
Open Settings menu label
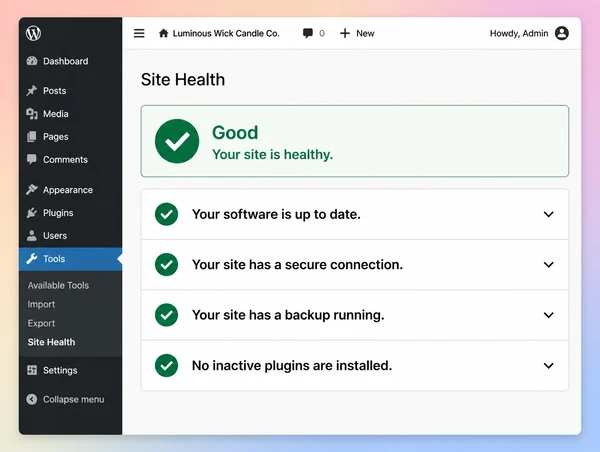point(60,370)
